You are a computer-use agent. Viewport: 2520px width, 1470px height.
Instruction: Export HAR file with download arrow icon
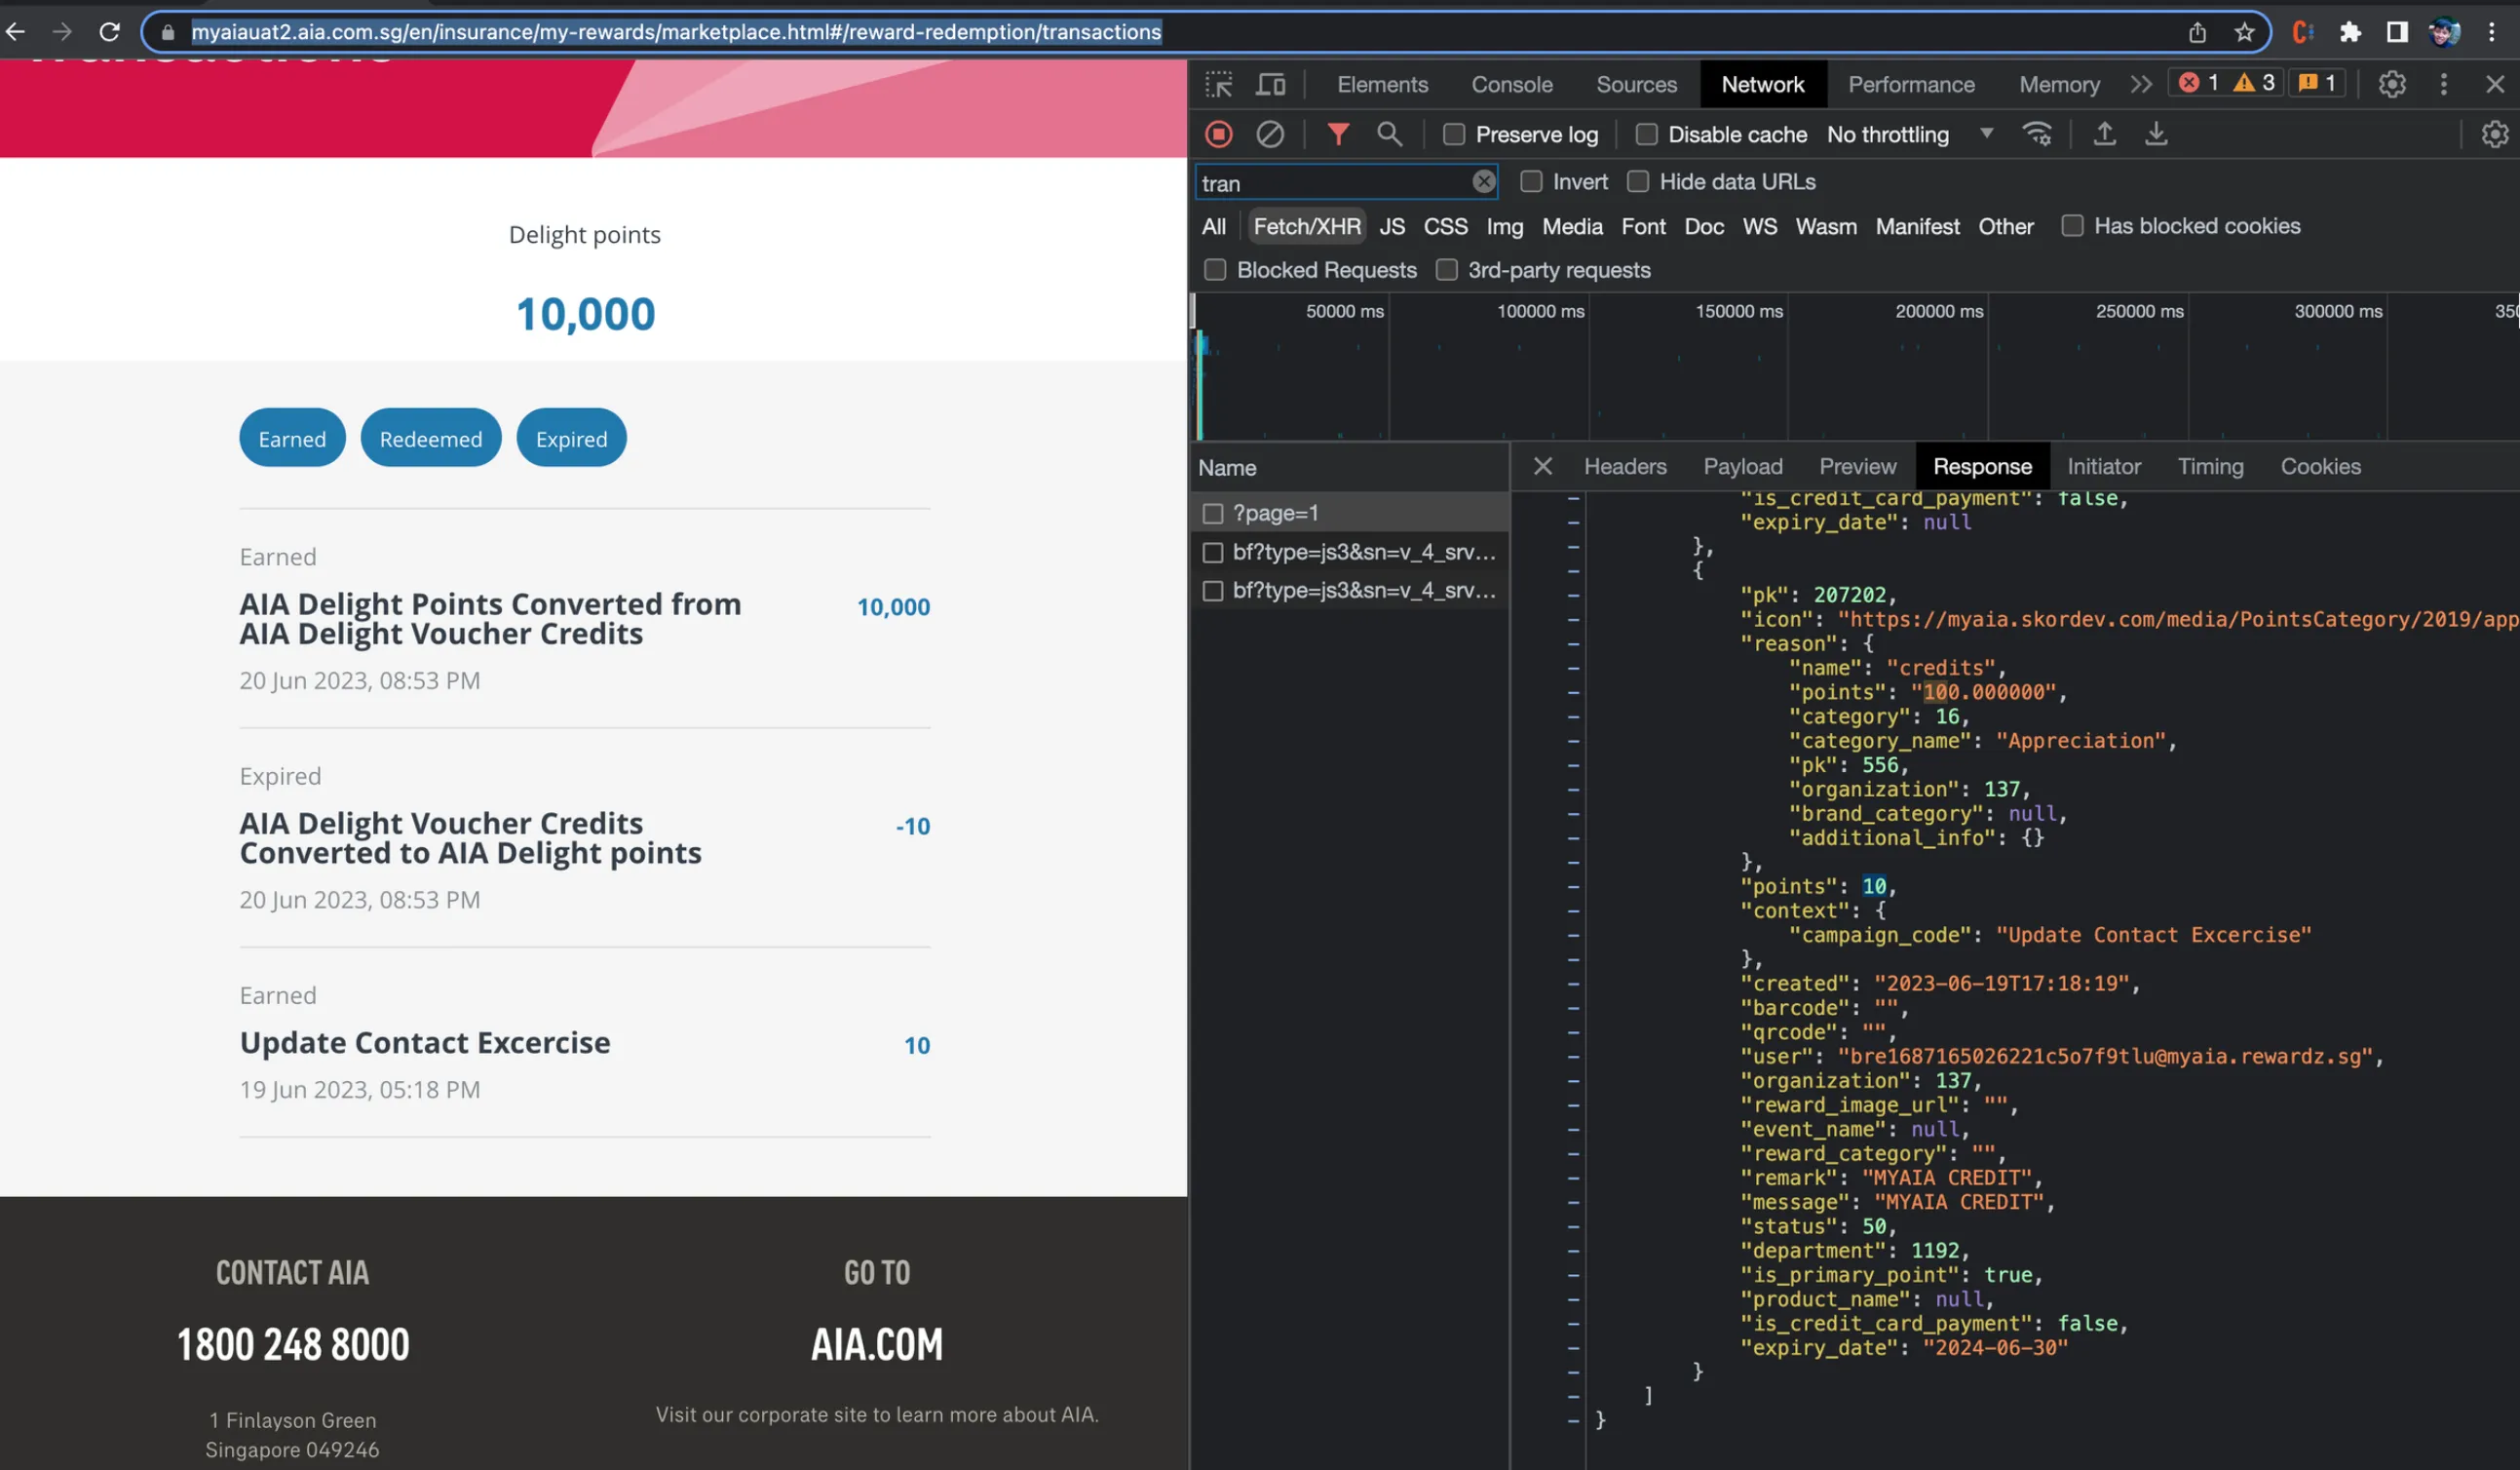[2156, 134]
